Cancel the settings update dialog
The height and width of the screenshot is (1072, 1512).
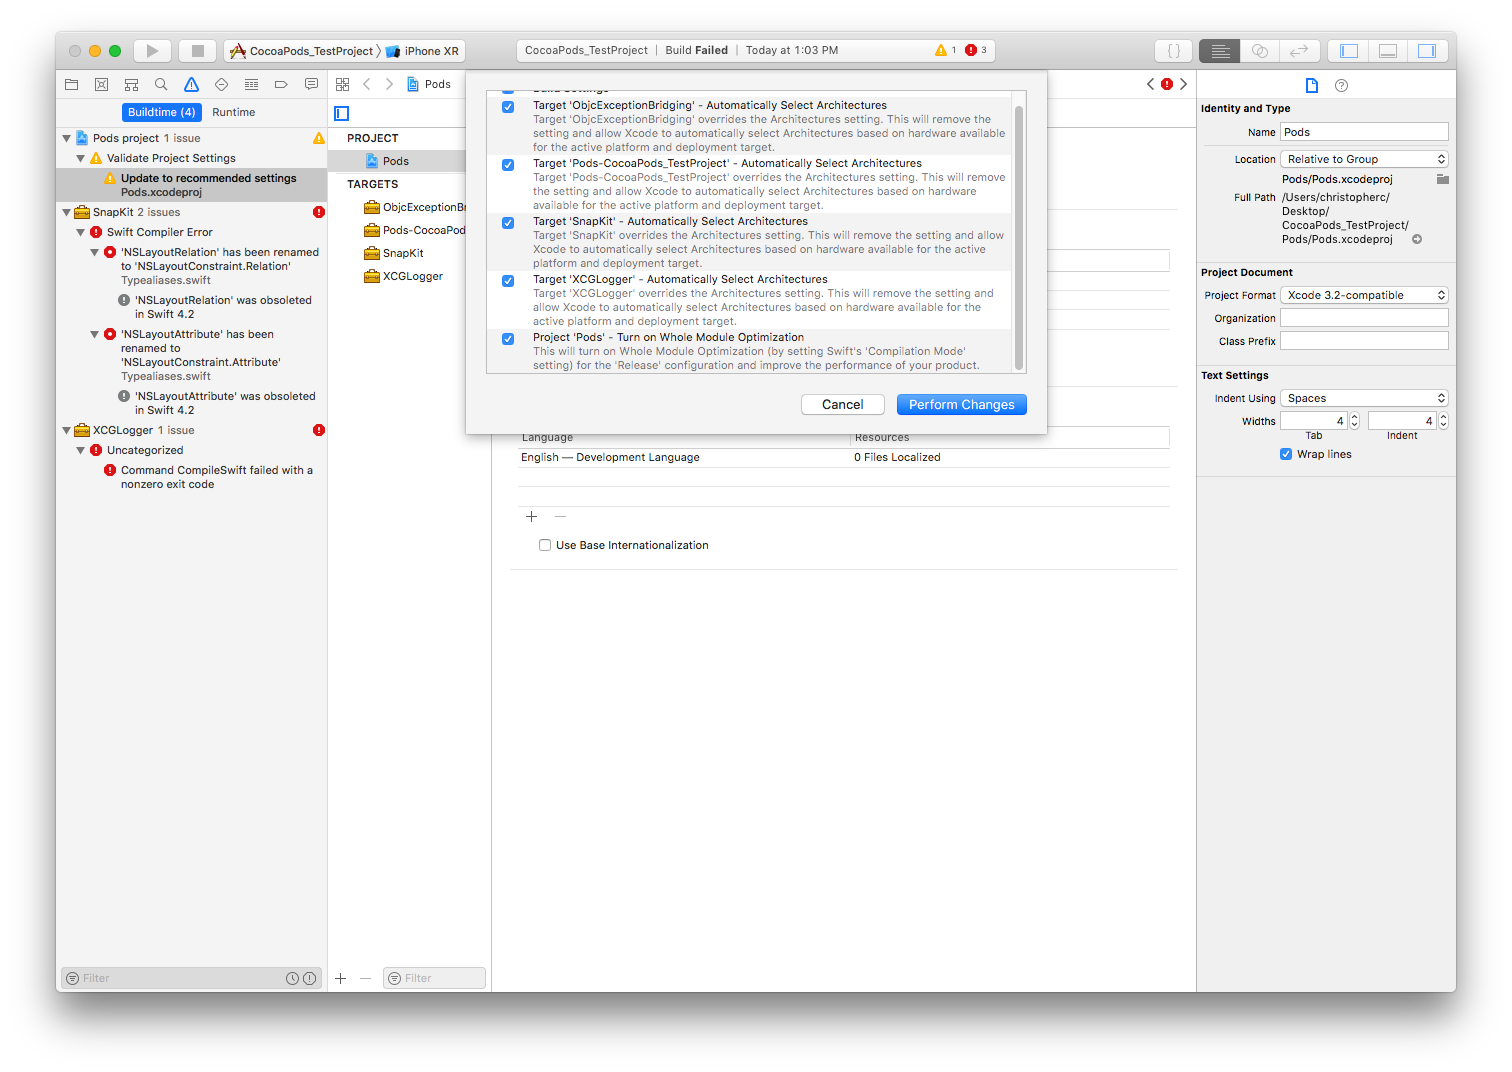tap(843, 405)
